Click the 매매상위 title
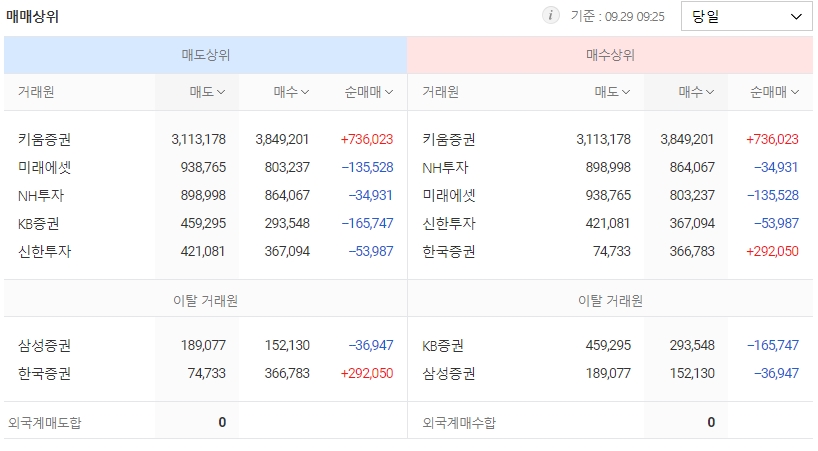 [x=32, y=16]
